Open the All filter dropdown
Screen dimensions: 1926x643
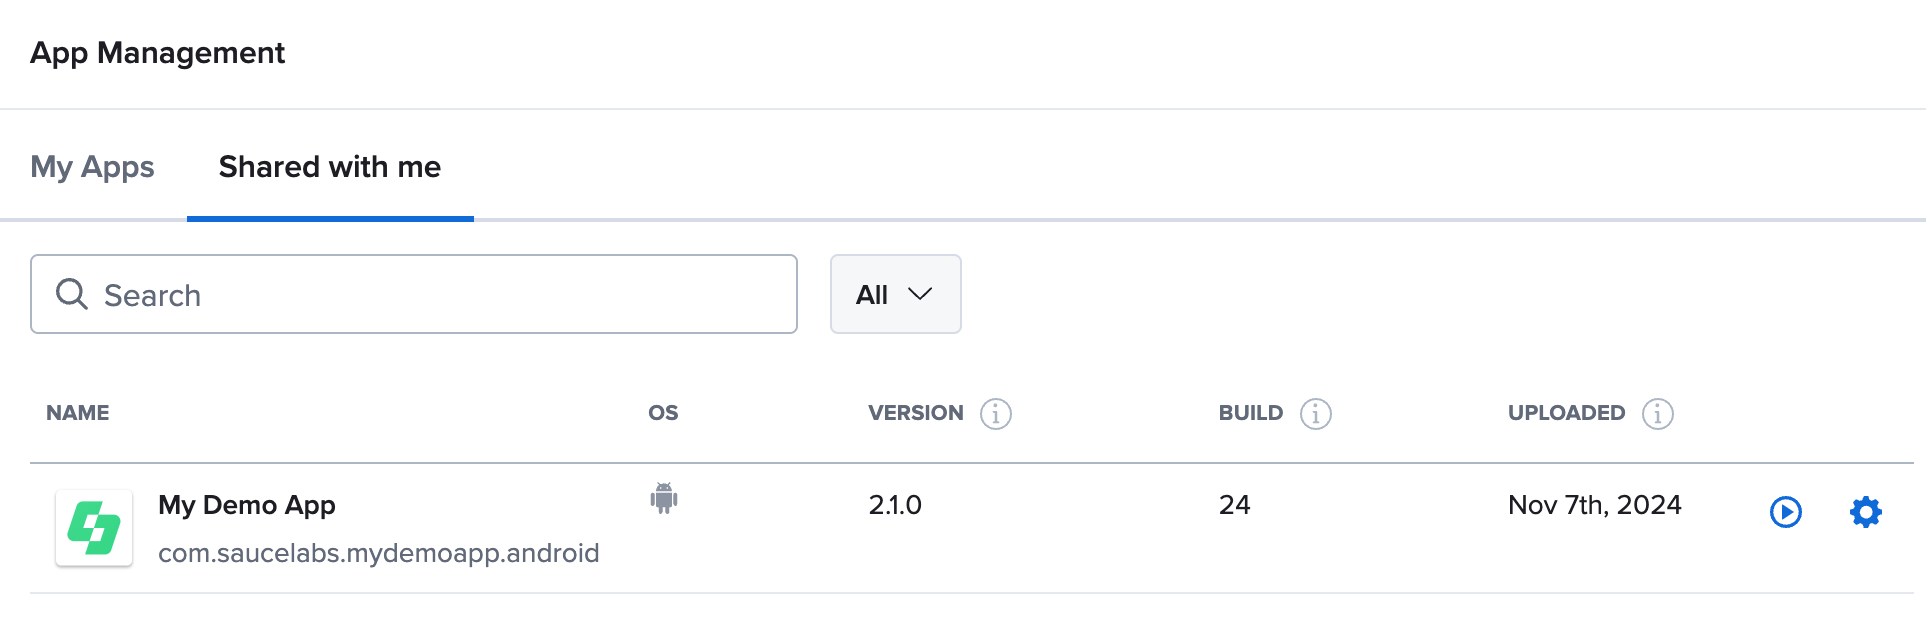click(894, 294)
